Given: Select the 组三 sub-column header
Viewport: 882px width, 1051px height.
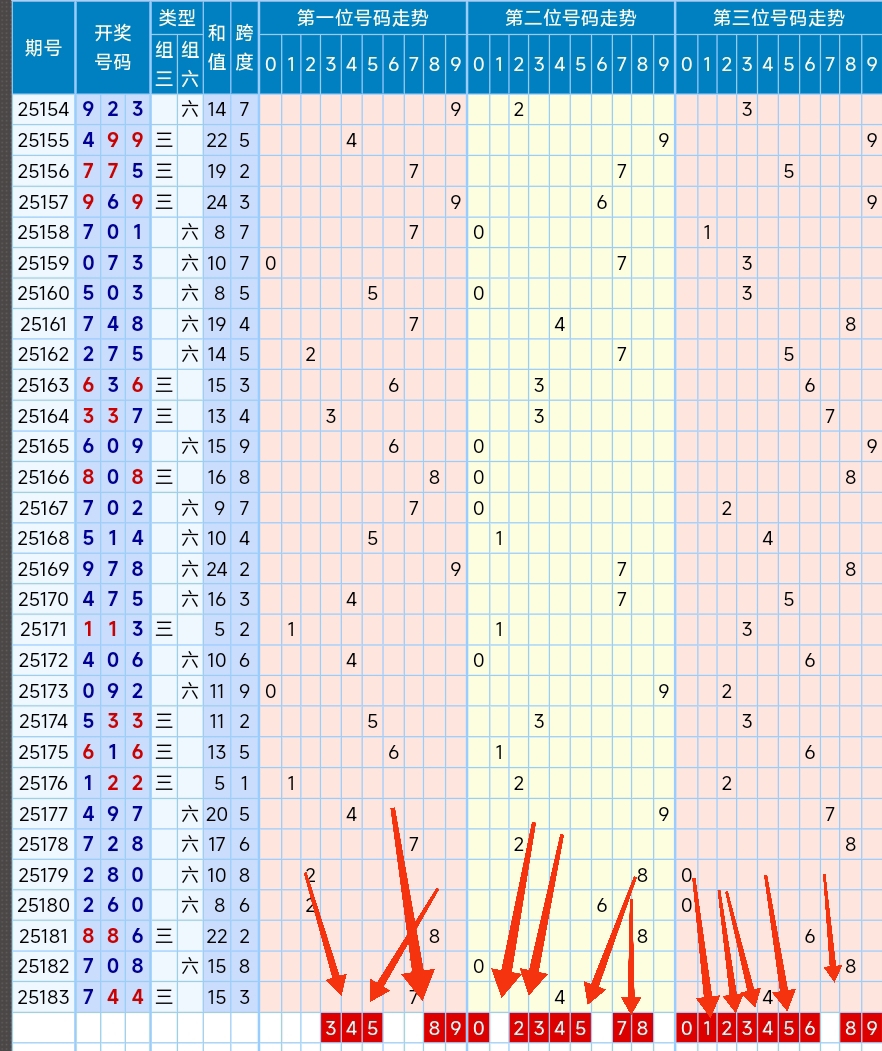Looking at the screenshot, I should [164, 64].
